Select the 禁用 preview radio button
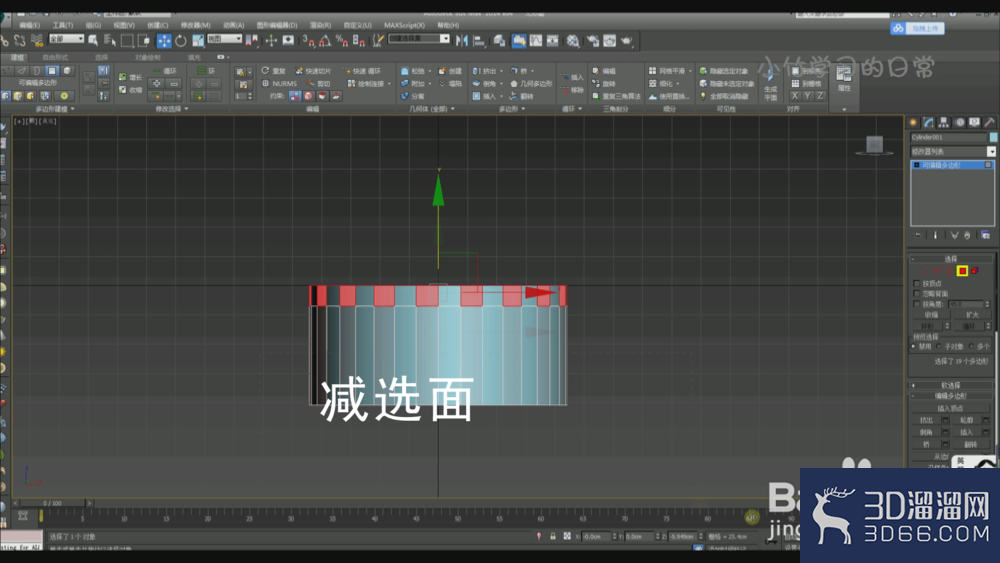This screenshot has width=1000, height=563. pos(914,346)
